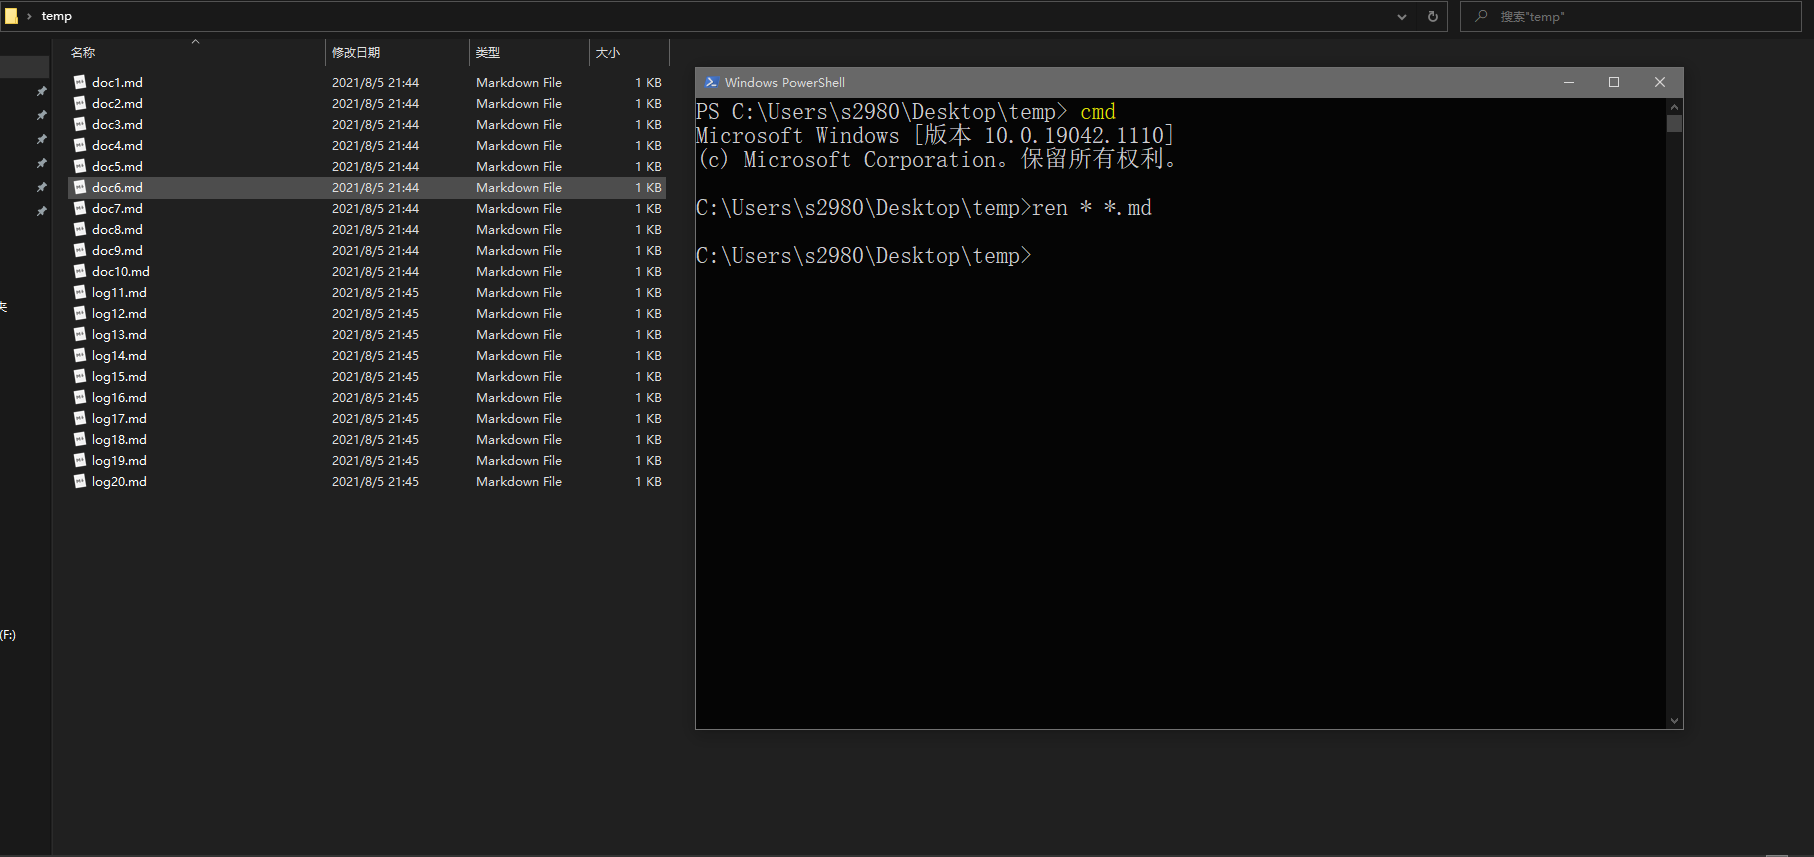Select the file doc4.md

coord(117,145)
